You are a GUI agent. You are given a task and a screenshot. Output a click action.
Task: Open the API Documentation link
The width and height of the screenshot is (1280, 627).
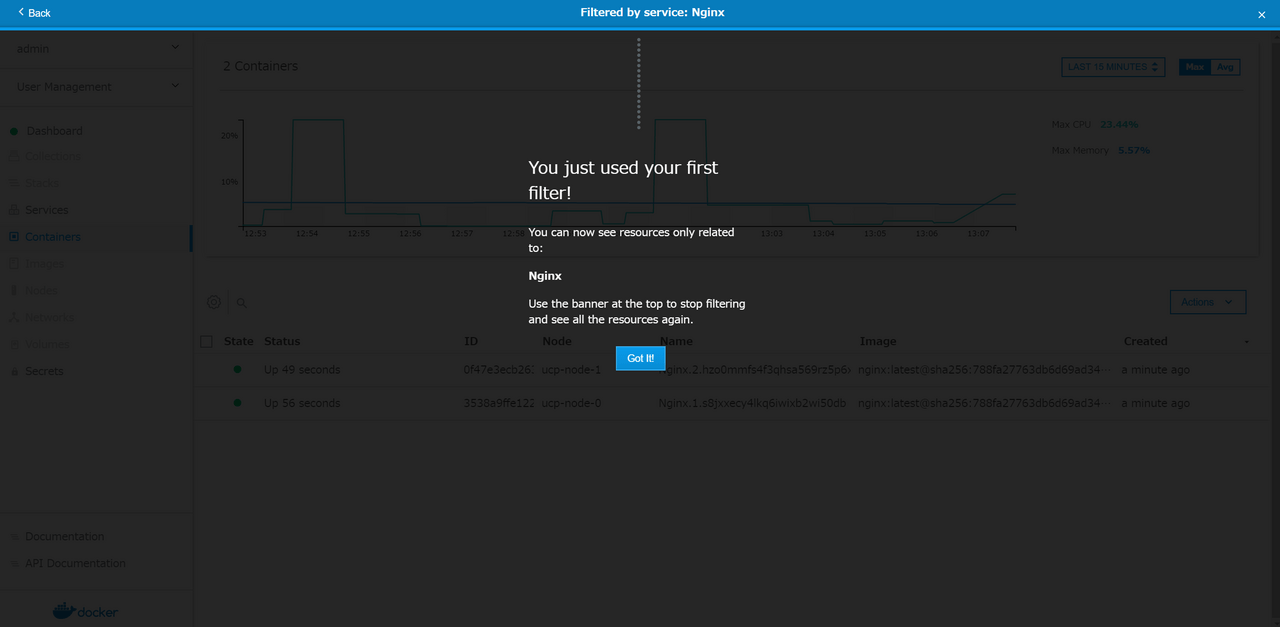[x=76, y=564]
